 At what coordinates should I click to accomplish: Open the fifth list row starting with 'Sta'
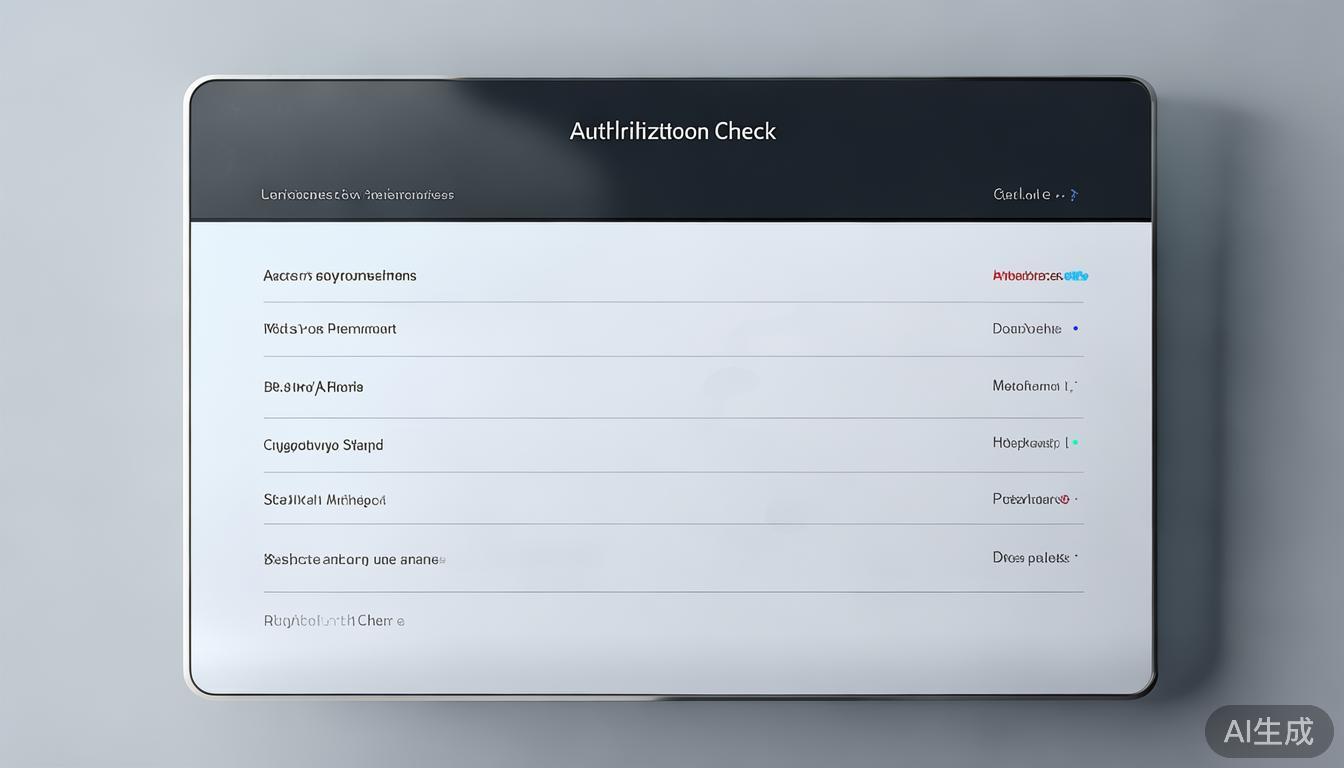(324, 500)
